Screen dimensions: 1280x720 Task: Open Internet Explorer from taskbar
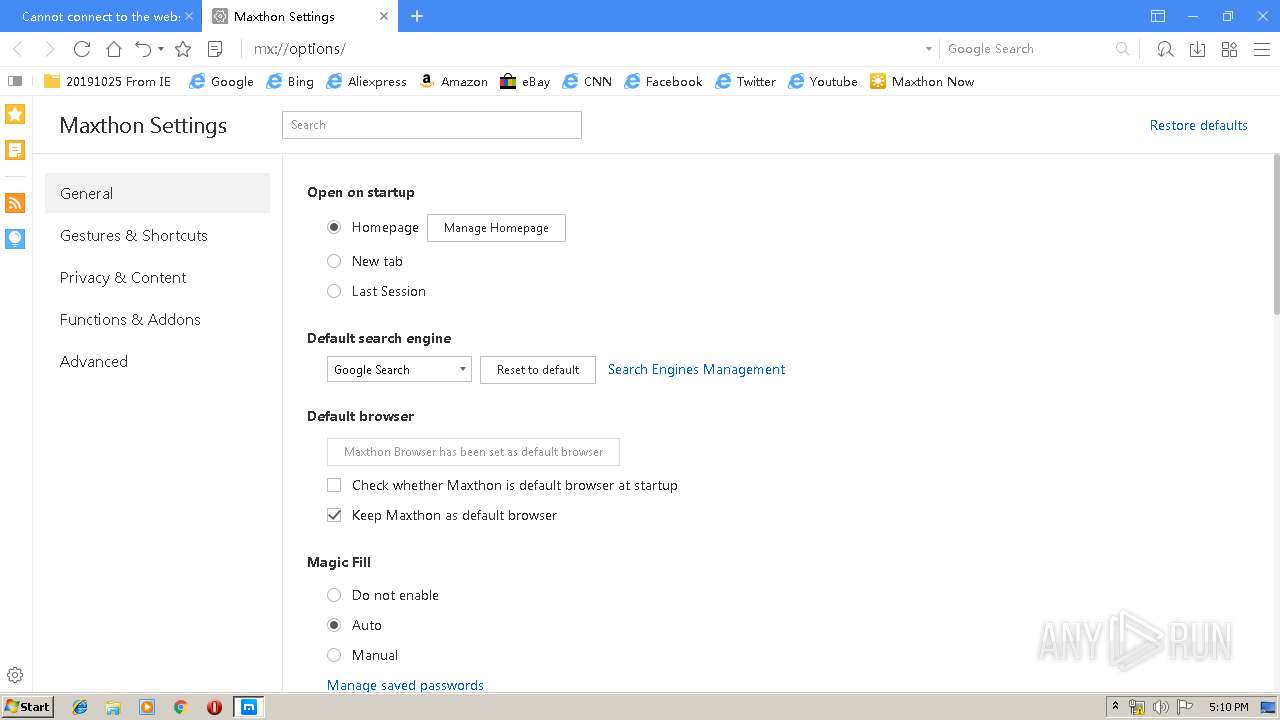(80, 707)
